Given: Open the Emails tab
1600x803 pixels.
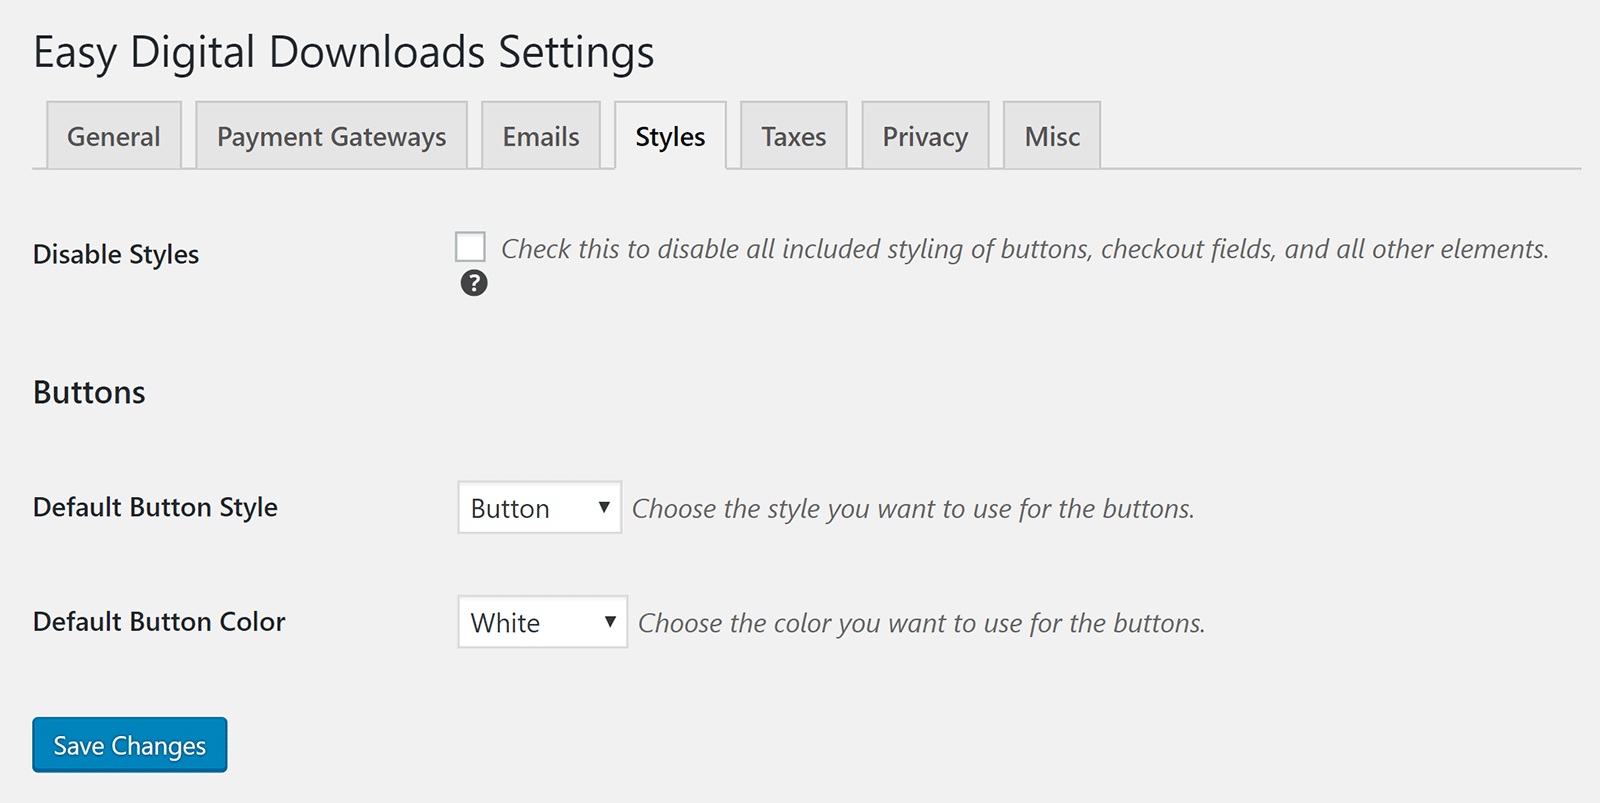Looking at the screenshot, I should click(541, 135).
